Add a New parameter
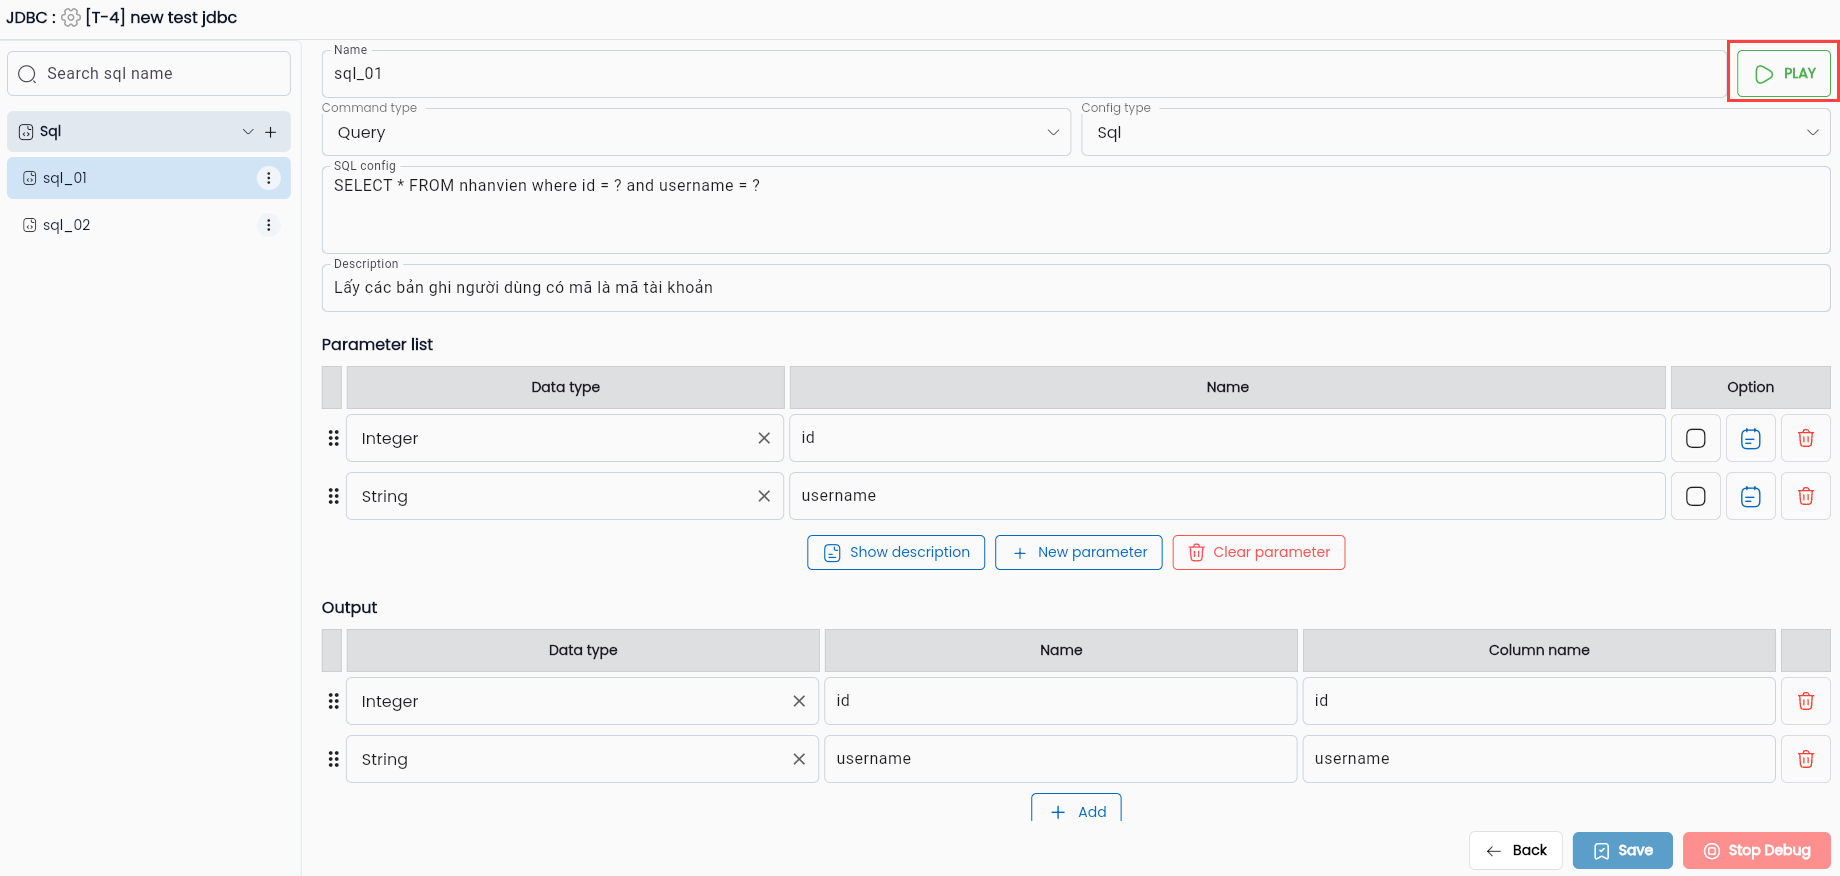Image resolution: width=1840 pixels, height=876 pixels. pyautogui.click(x=1079, y=552)
